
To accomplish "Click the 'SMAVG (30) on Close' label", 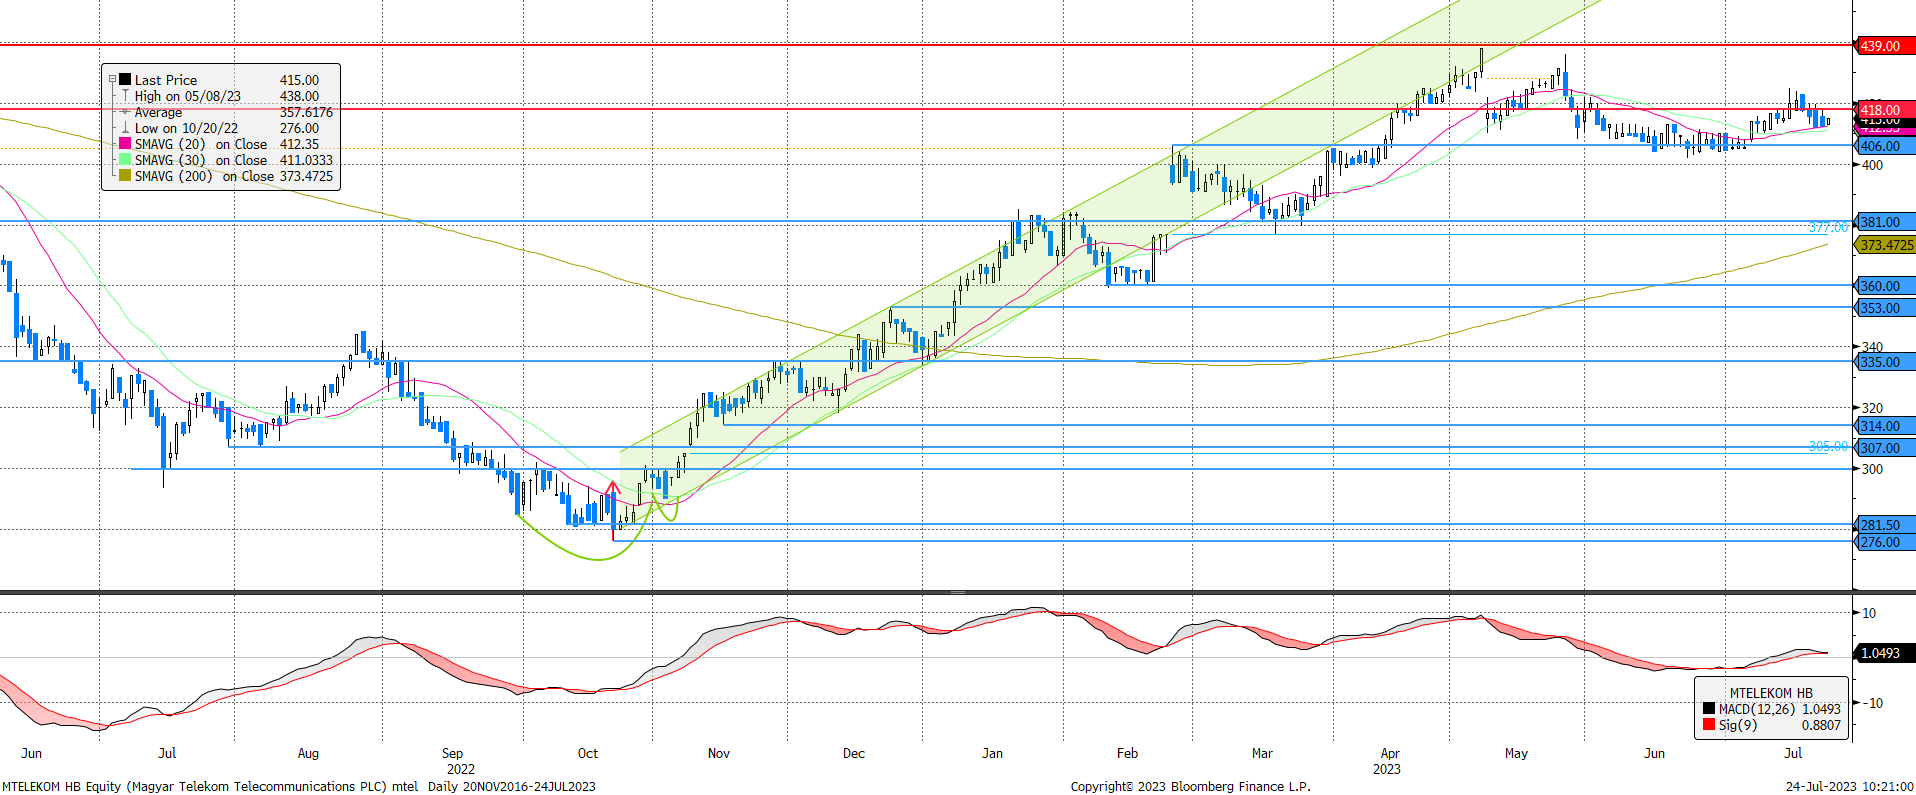I will (201, 160).
